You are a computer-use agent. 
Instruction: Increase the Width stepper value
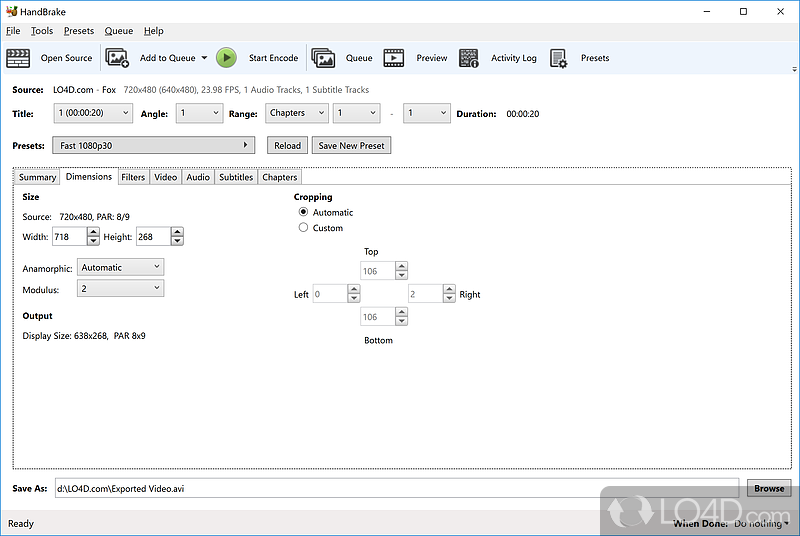click(x=93, y=232)
